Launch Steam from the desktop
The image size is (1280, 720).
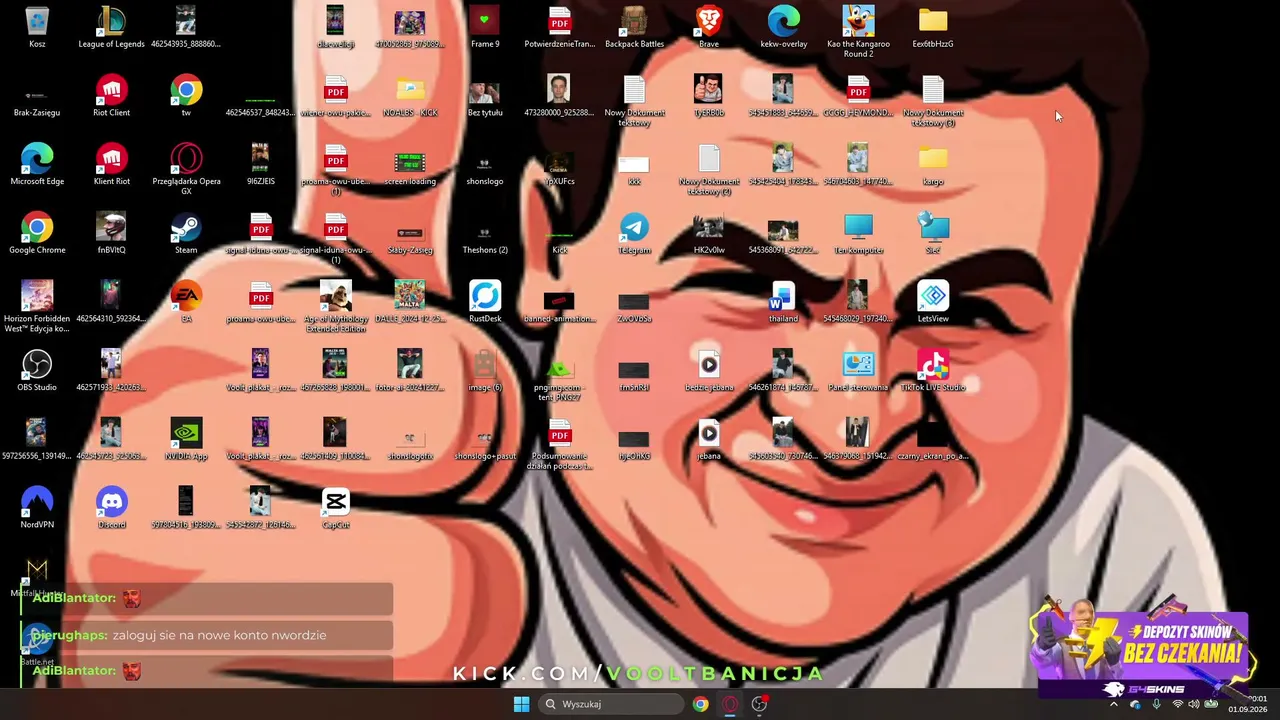click(186, 235)
